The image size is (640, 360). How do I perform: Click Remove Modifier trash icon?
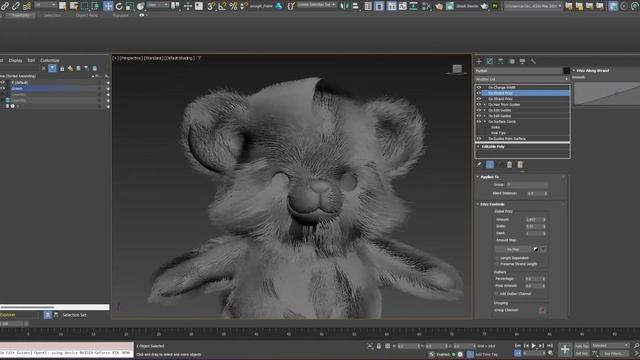point(509,164)
